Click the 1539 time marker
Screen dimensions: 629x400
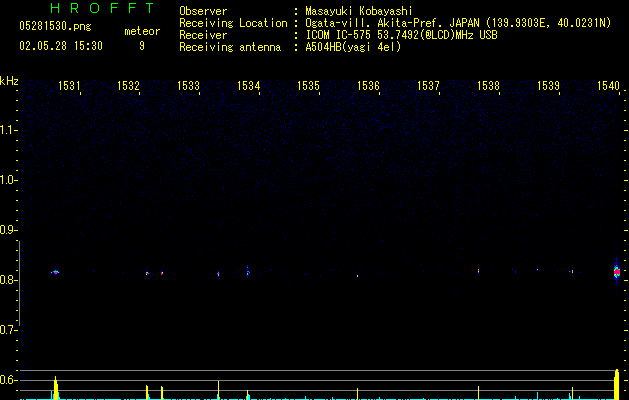(548, 86)
